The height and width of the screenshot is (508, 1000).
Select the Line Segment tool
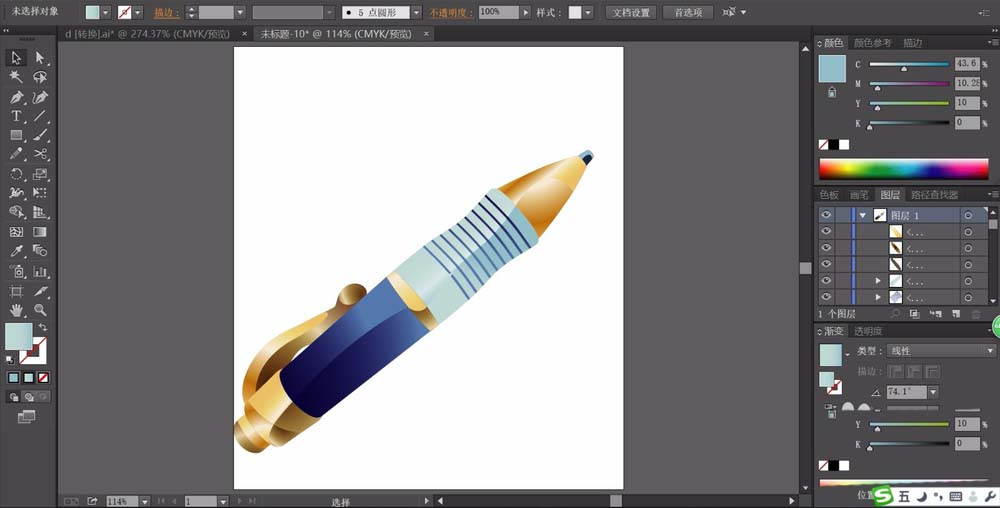(40, 116)
